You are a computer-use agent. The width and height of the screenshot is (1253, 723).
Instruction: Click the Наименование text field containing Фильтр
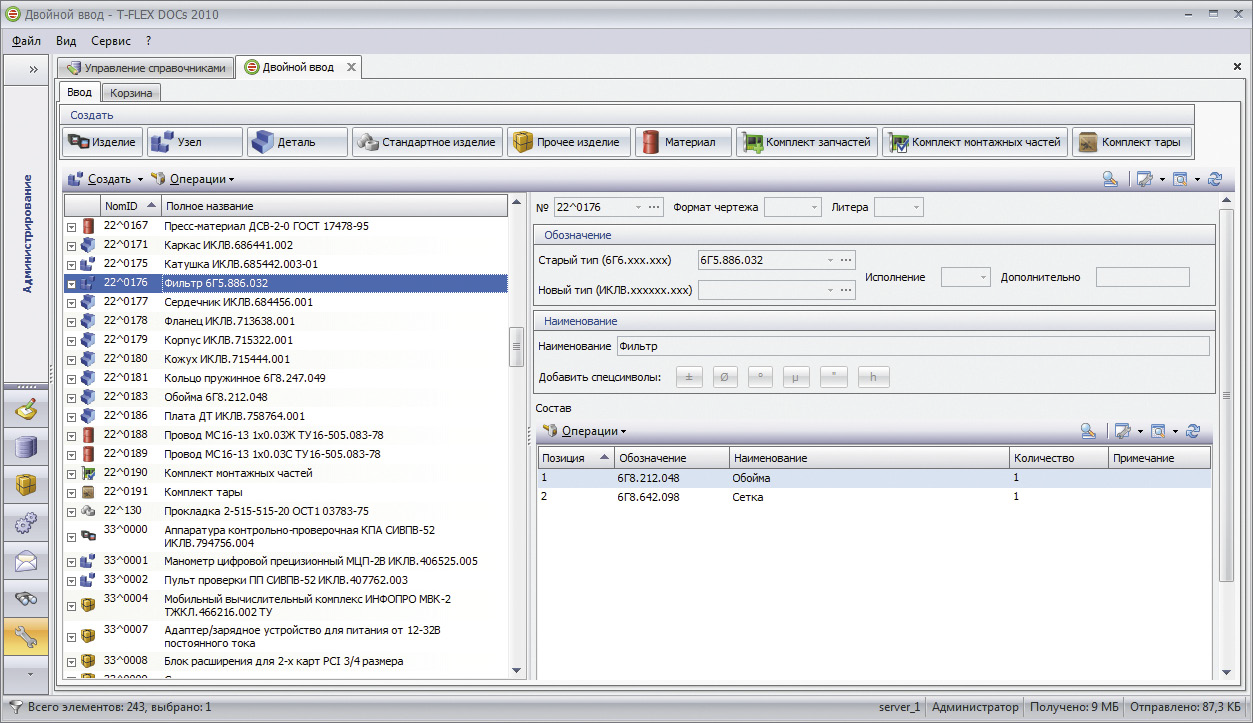912,346
